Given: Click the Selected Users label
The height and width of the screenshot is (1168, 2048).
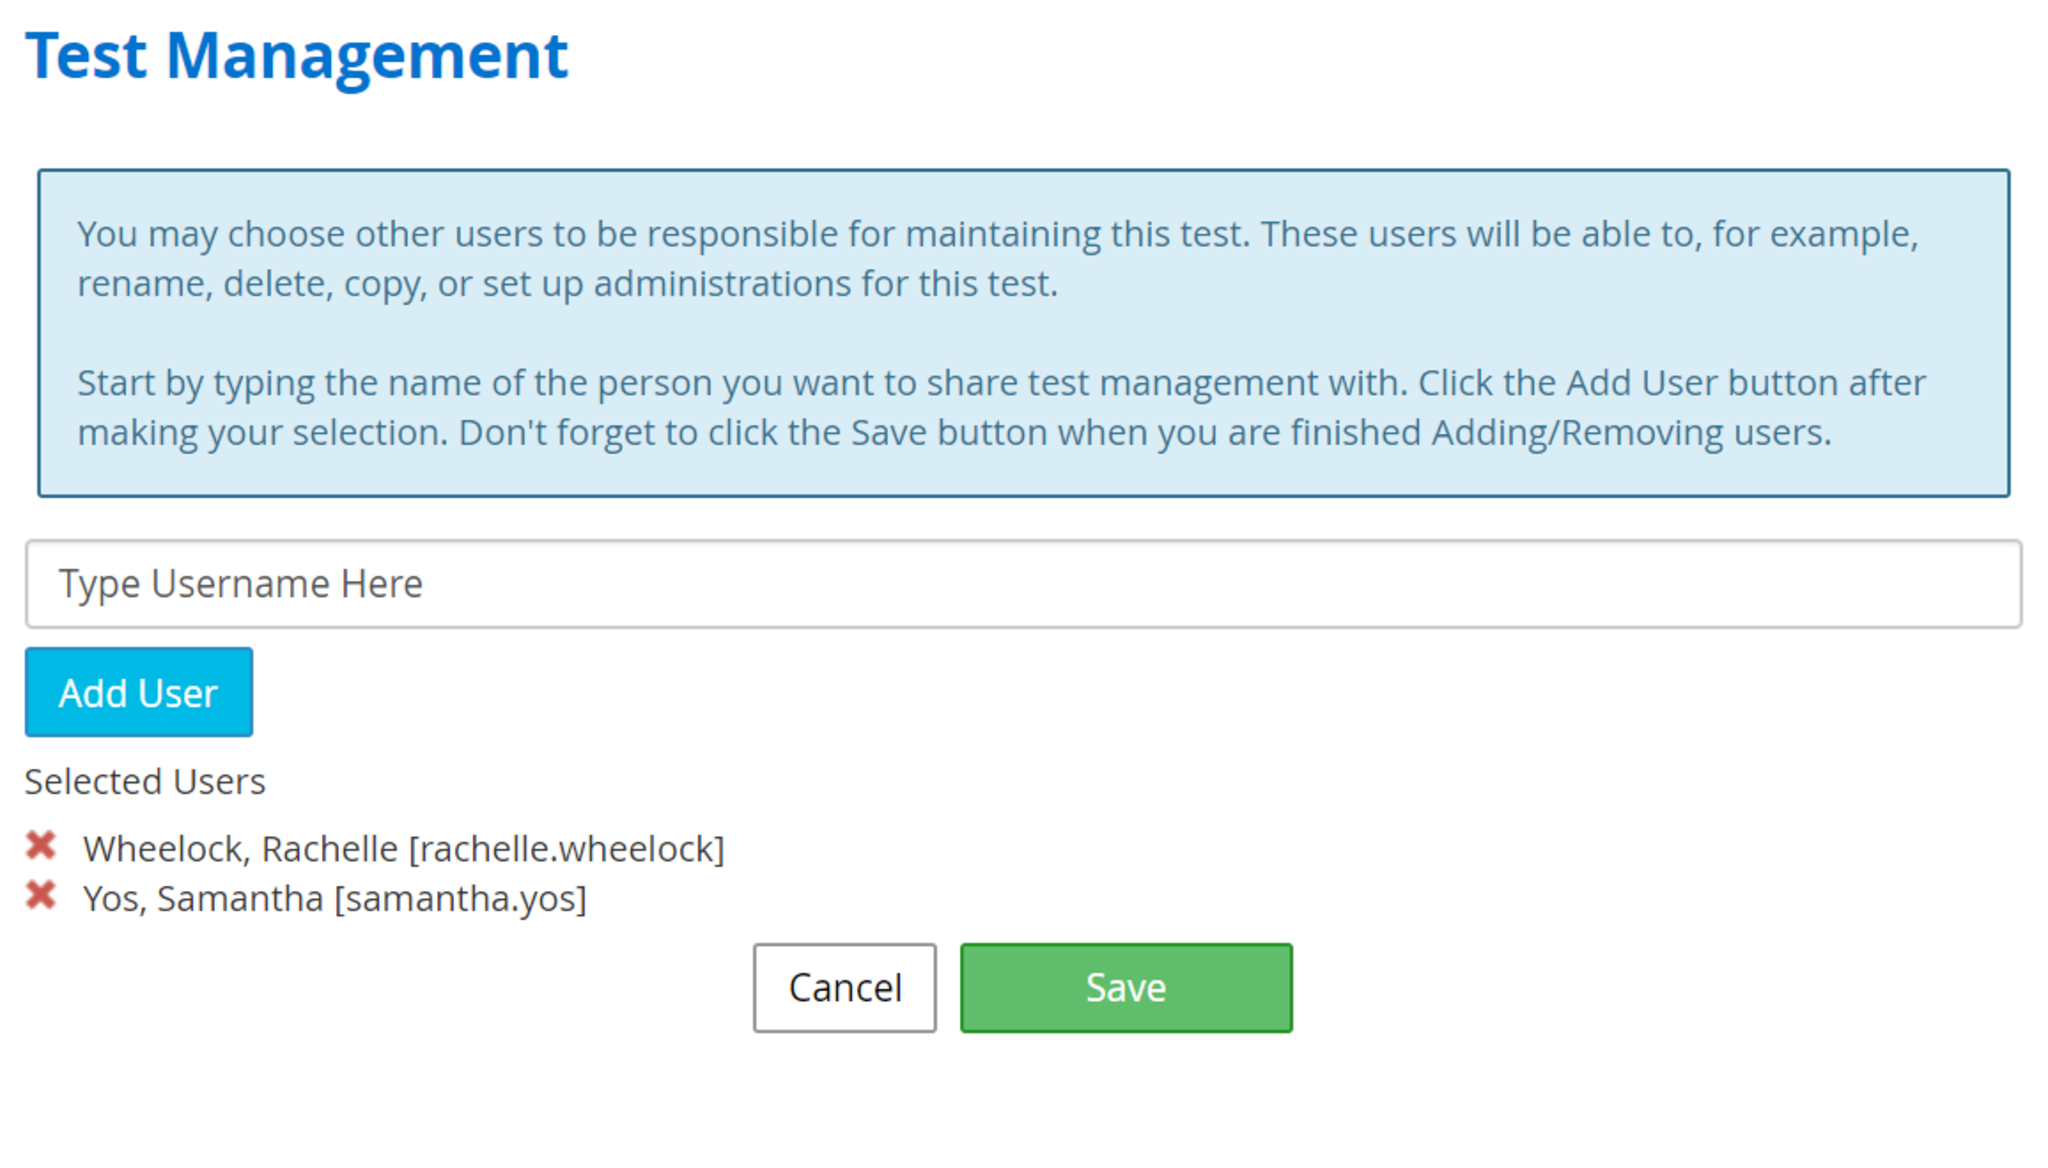Looking at the screenshot, I should (145, 782).
